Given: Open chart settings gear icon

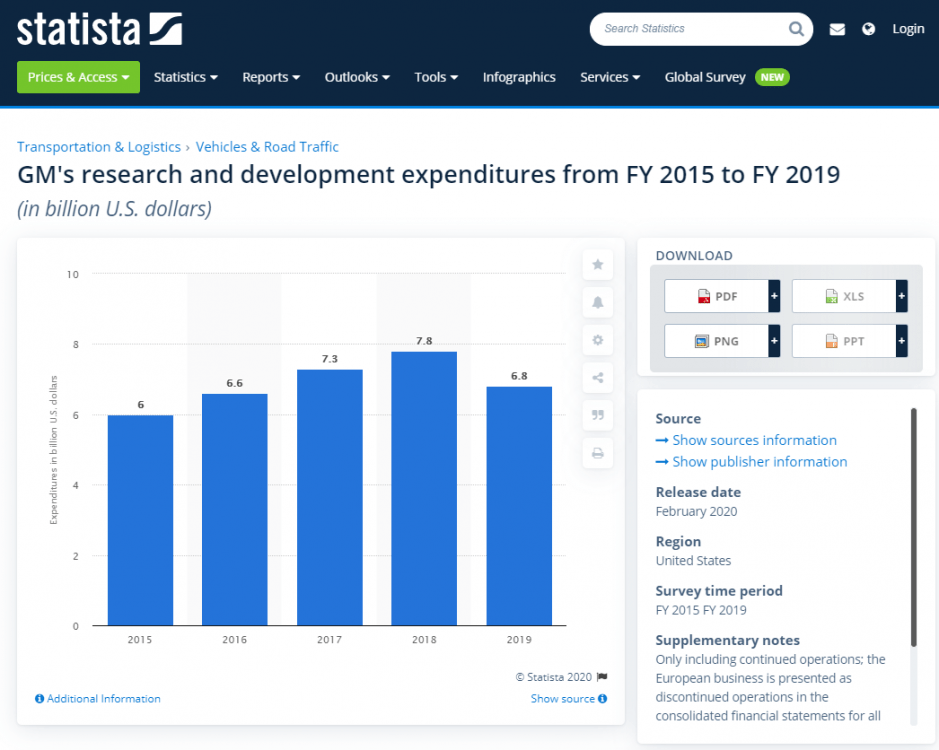Looking at the screenshot, I should [597, 340].
